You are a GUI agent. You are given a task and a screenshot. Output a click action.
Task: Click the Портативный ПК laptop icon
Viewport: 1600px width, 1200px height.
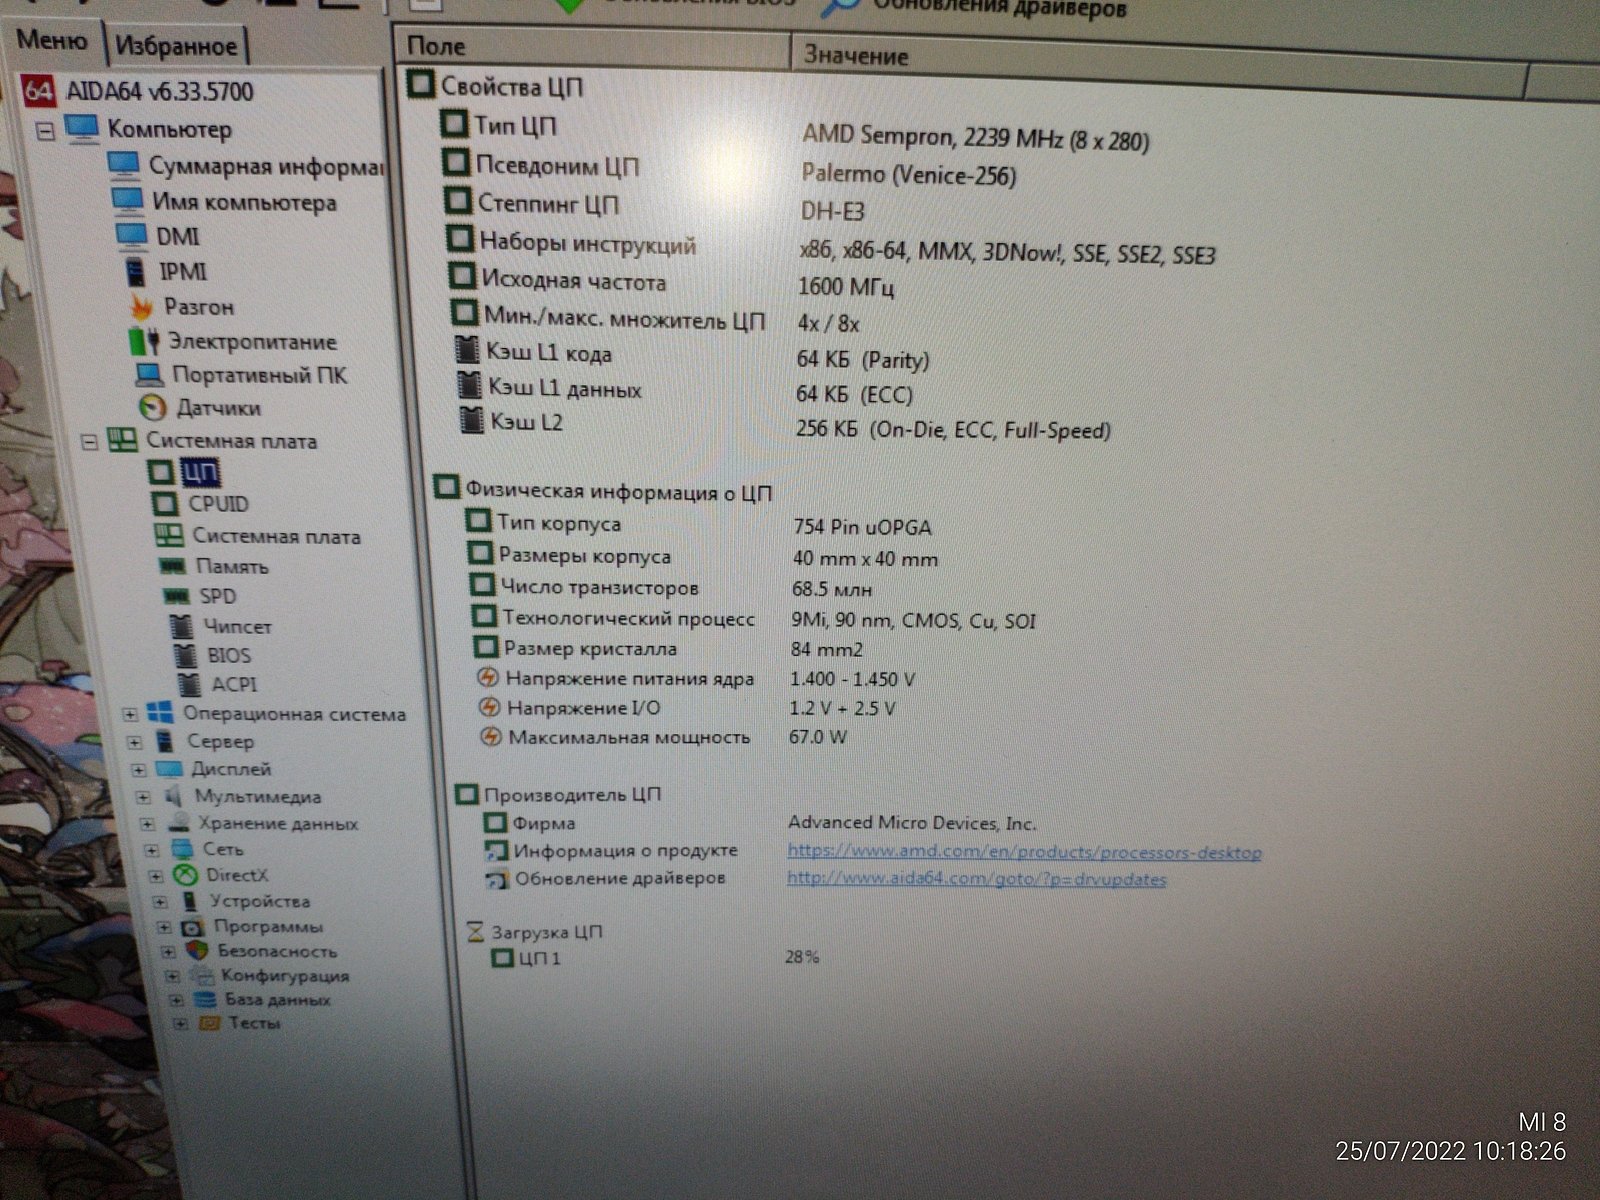149,375
